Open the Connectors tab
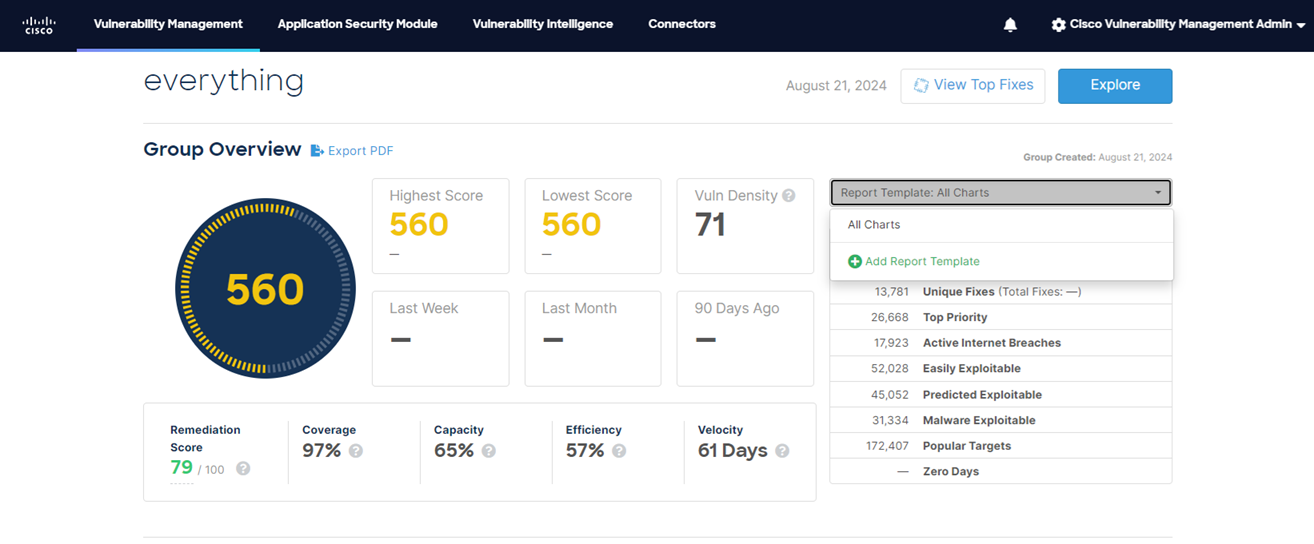This screenshot has width=1314, height=544. pyautogui.click(x=682, y=24)
